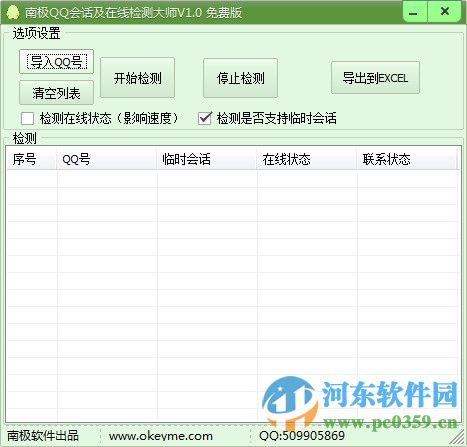
Task: Uncheck 检测是否支持临时会话 option
Action: [205, 118]
